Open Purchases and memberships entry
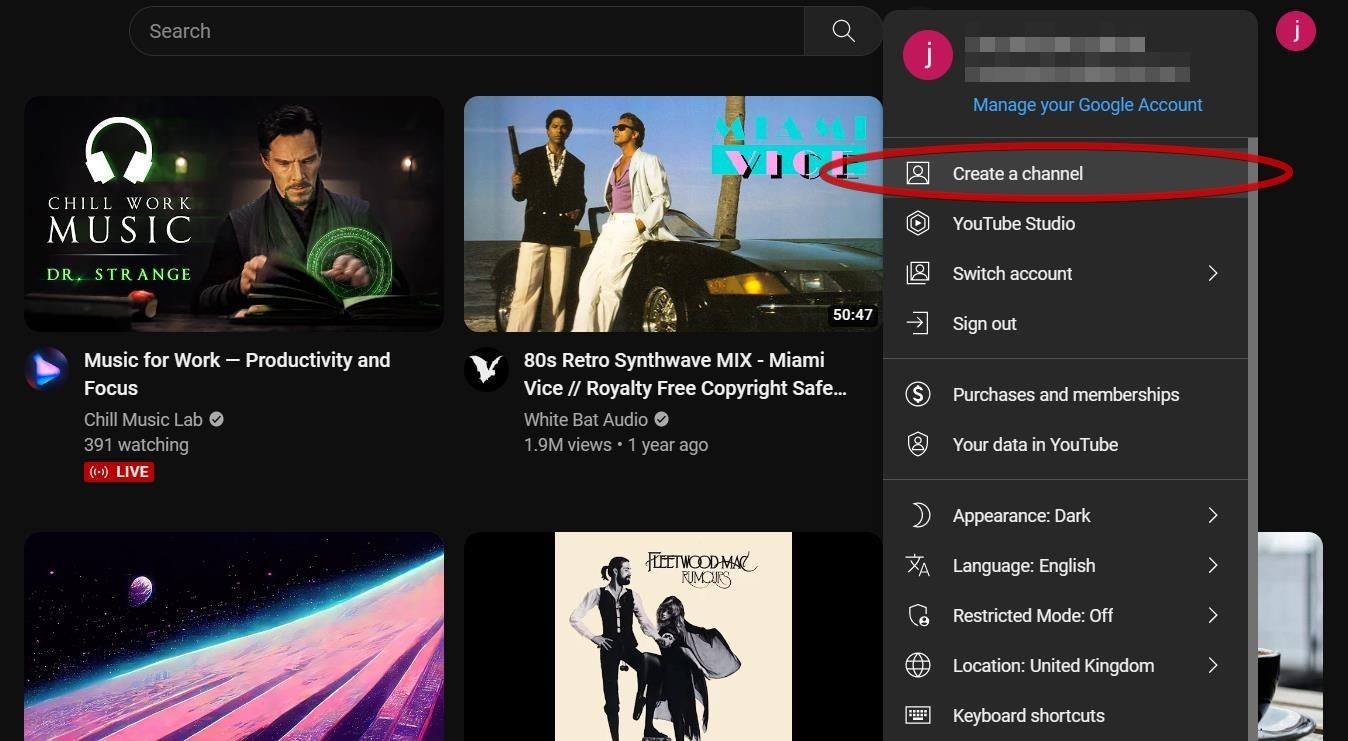 [x=1066, y=395]
